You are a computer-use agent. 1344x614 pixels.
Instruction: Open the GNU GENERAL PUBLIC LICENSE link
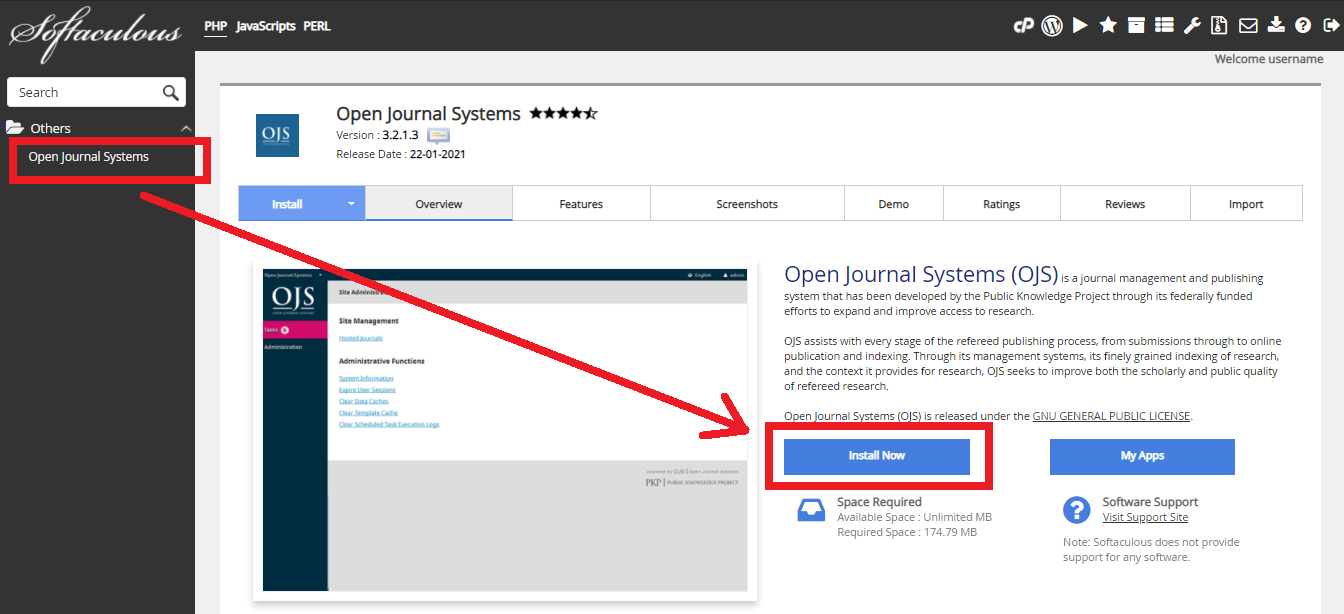point(1110,415)
